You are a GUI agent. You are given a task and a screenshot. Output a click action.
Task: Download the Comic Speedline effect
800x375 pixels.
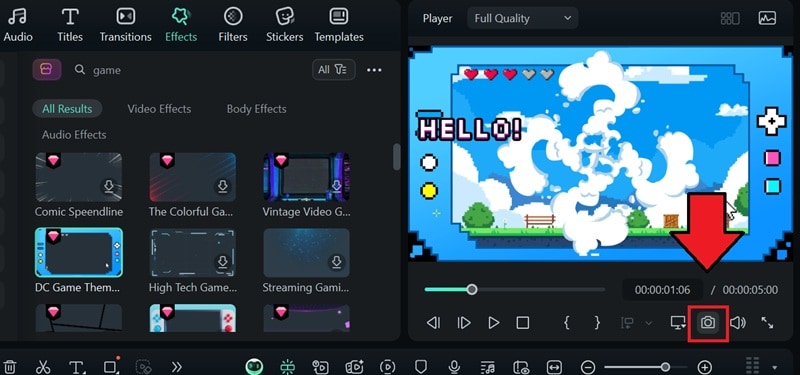coord(109,186)
